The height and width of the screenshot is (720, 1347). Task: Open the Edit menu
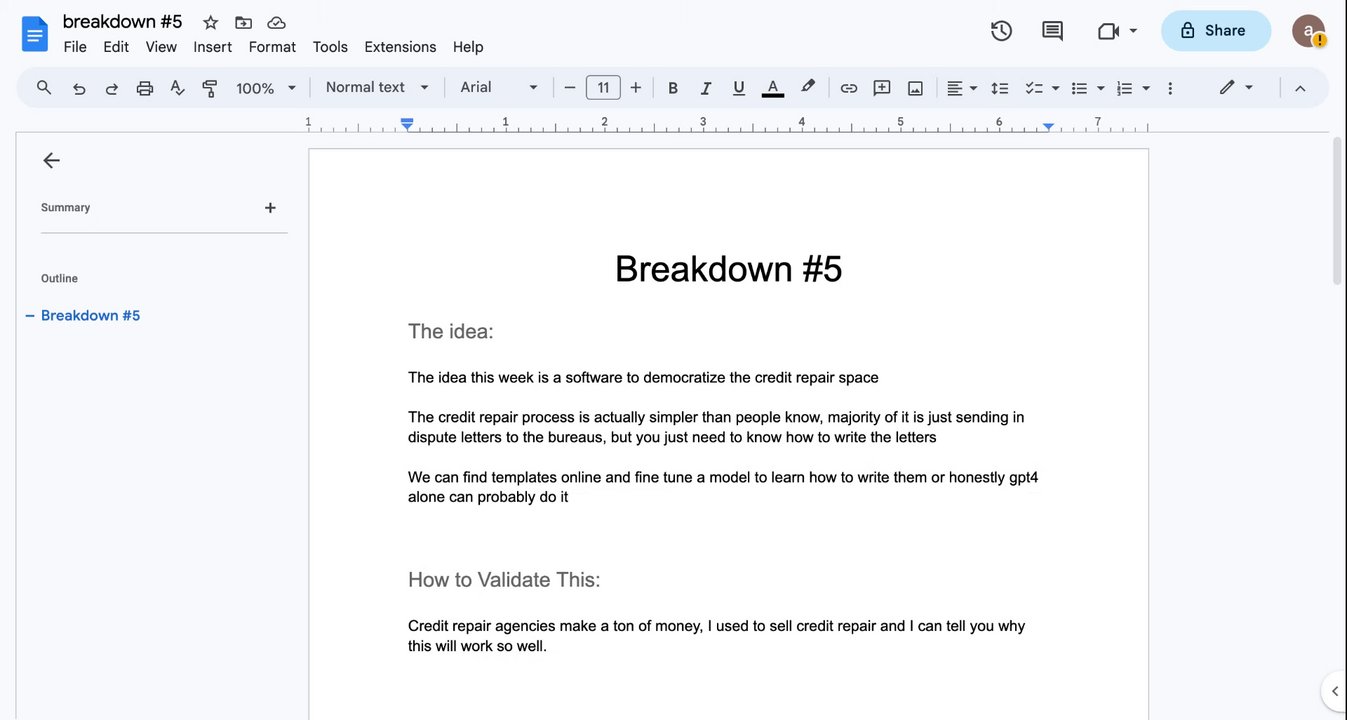pos(116,47)
